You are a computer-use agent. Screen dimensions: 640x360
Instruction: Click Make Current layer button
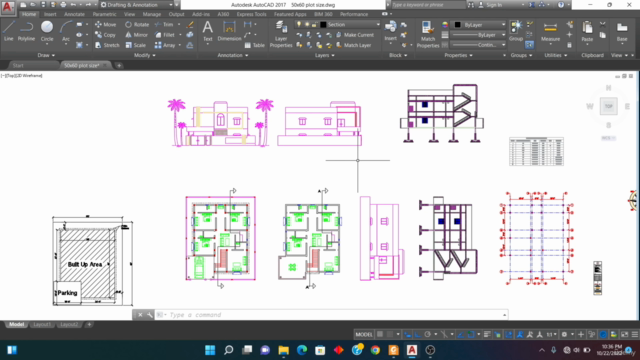(x=354, y=35)
